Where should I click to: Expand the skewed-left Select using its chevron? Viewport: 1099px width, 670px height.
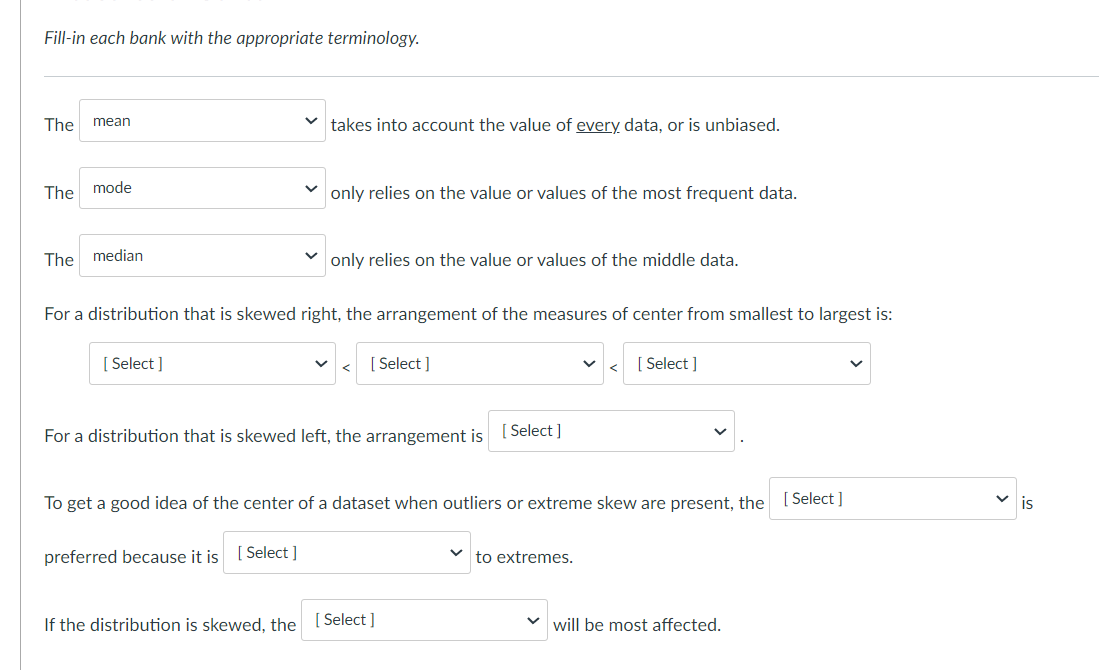pyautogui.click(x=721, y=430)
